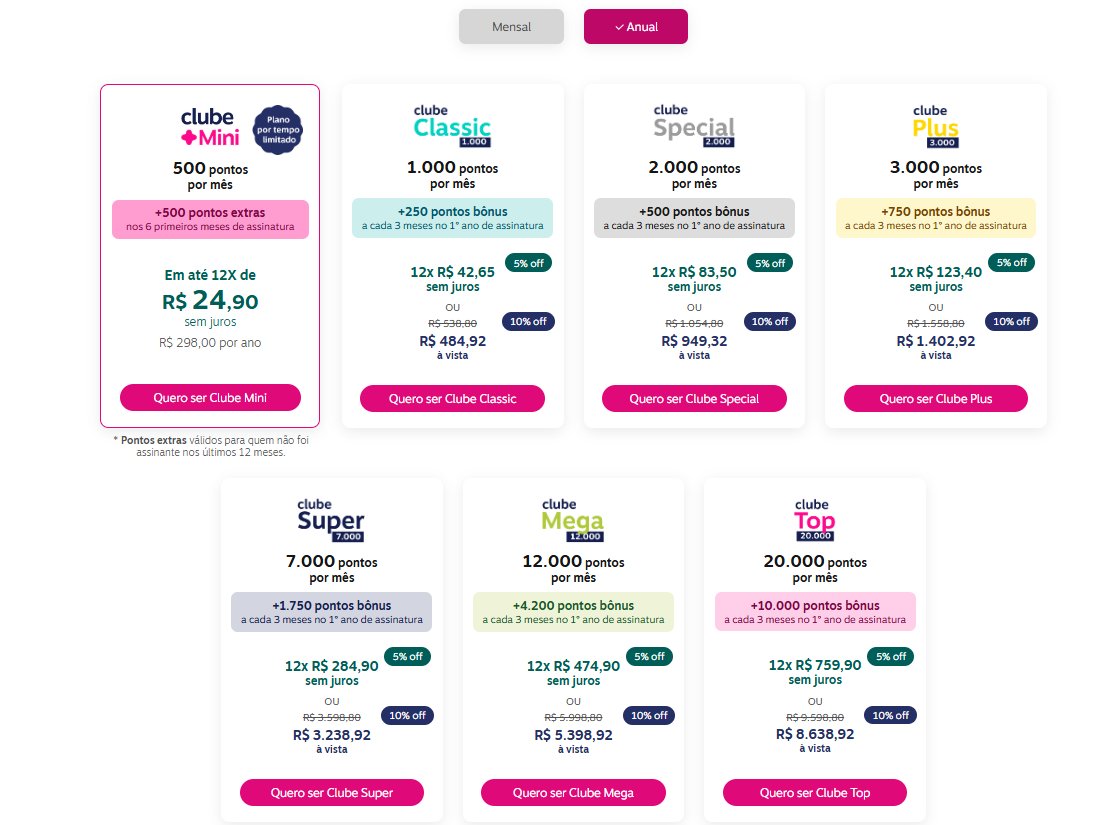Select the Anual billing toggle
The height and width of the screenshot is (825, 1105).
[636, 27]
